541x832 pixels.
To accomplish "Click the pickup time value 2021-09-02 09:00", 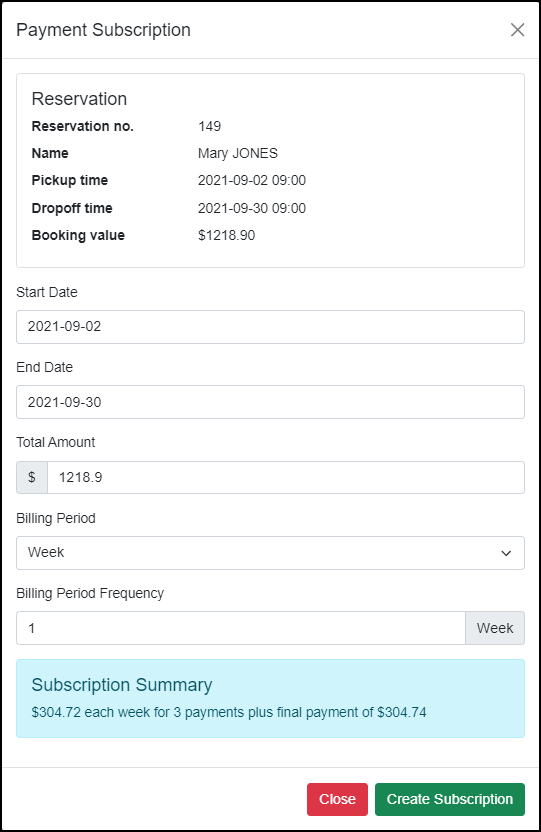I will click(x=252, y=180).
